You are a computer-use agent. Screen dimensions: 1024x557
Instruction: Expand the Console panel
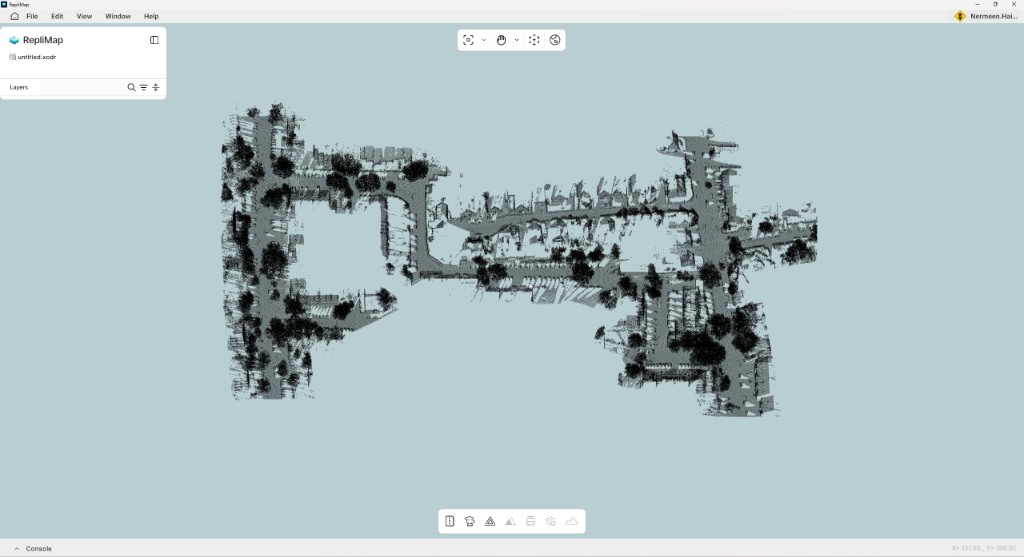(x=33, y=549)
